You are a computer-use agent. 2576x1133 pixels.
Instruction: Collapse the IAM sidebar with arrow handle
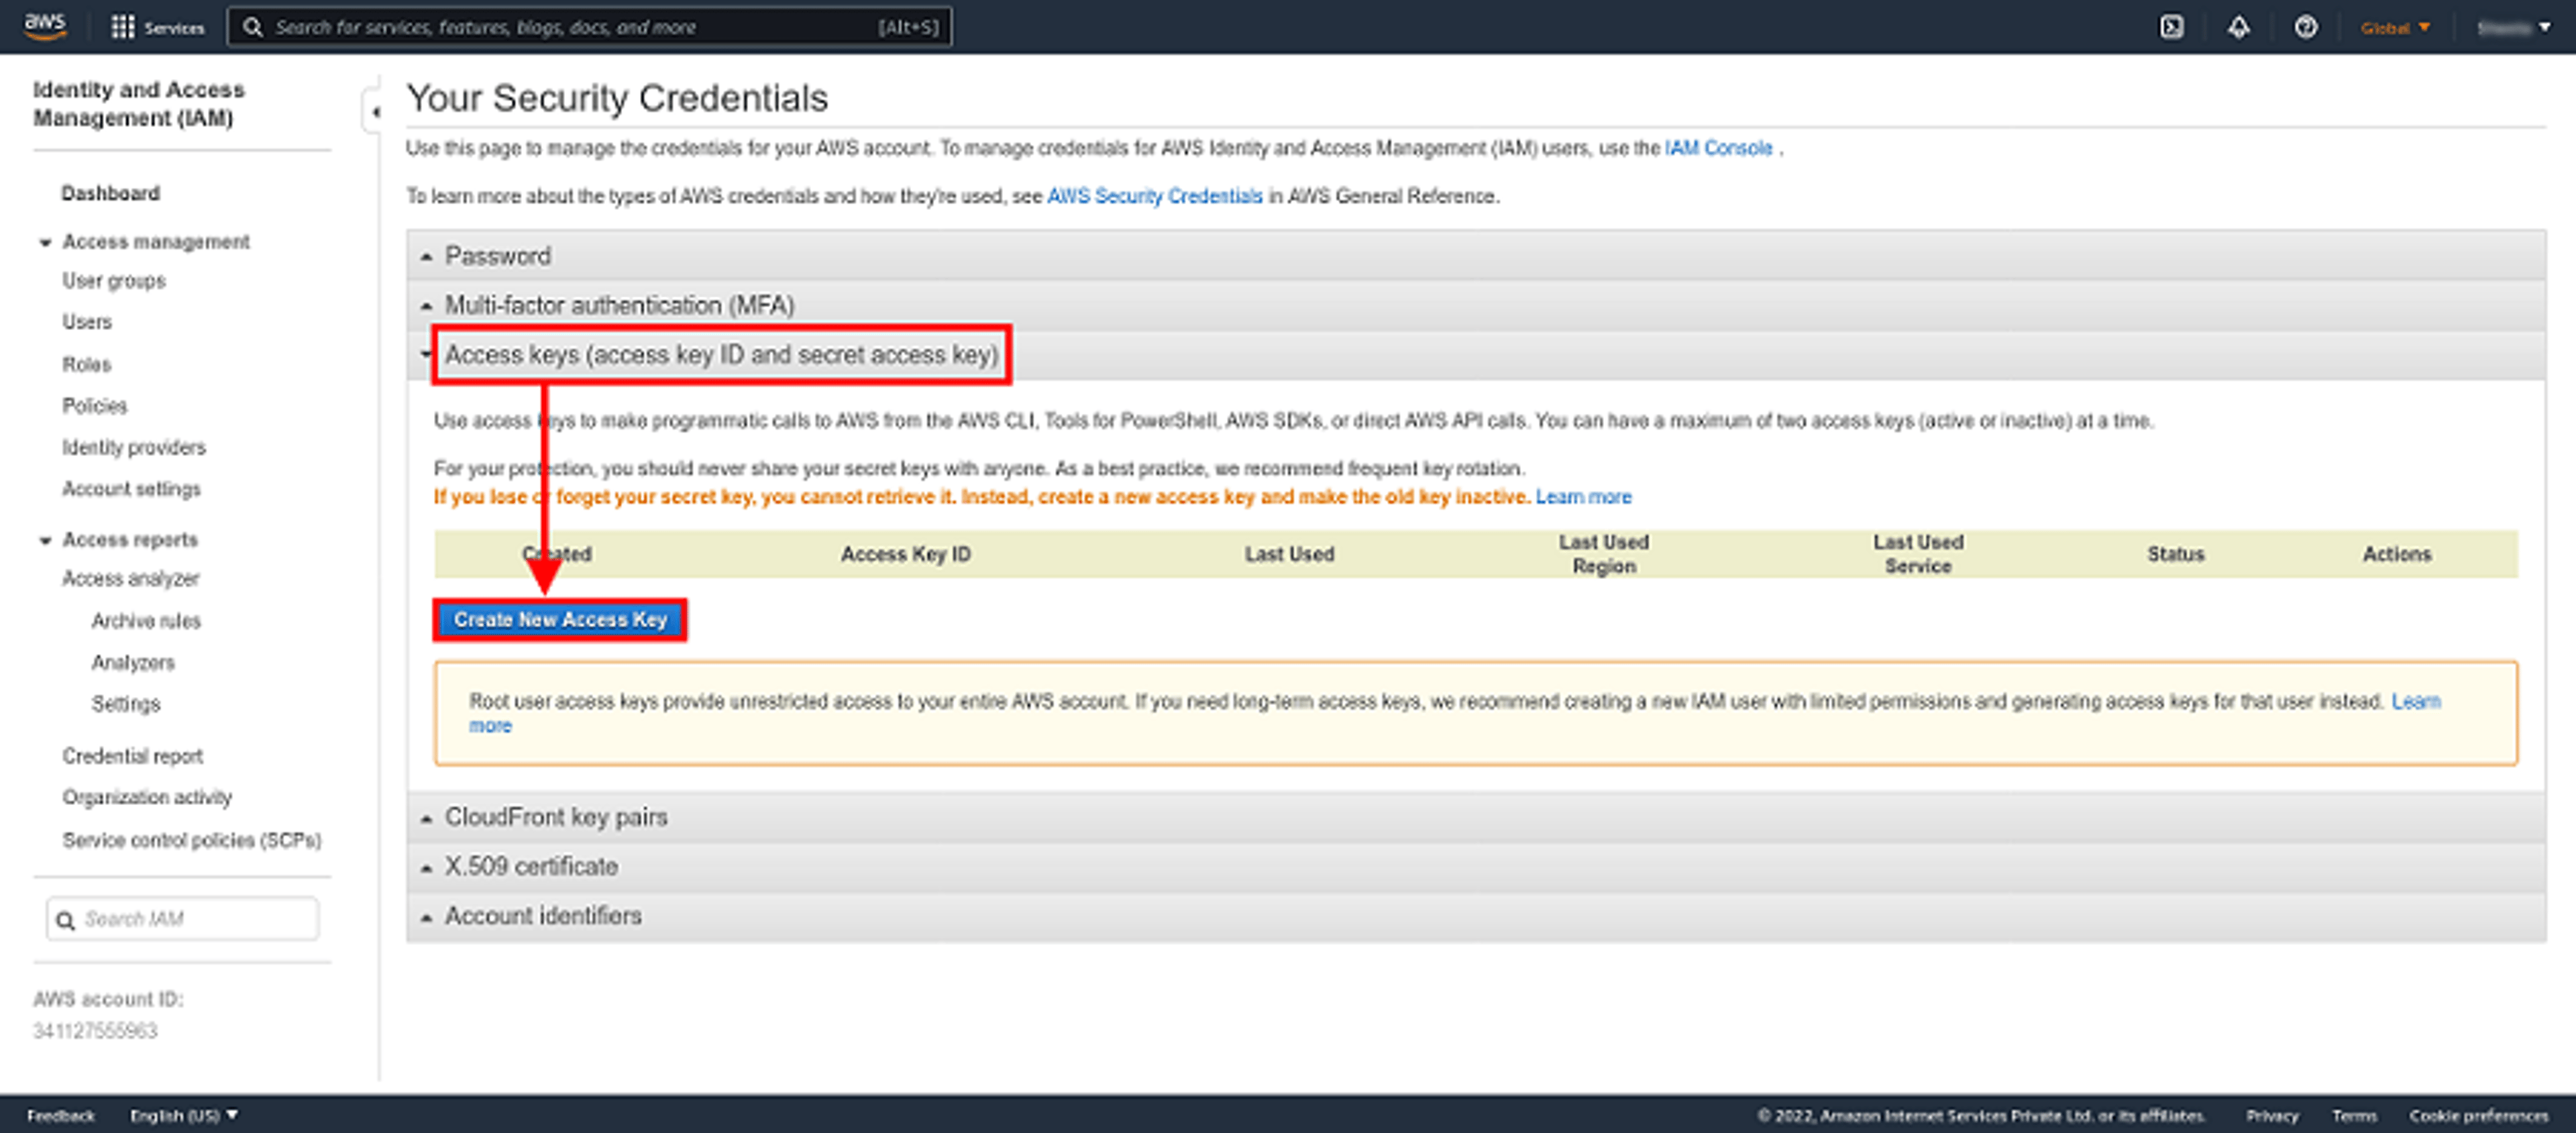[373, 112]
